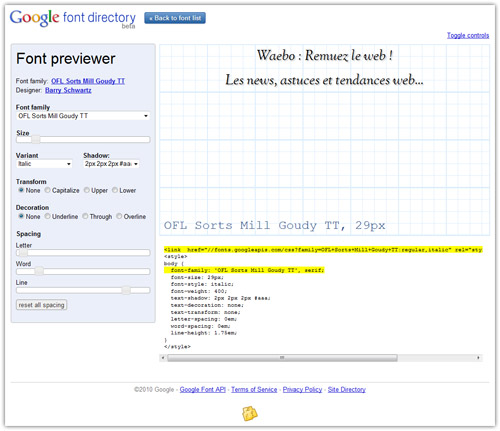Select Lower transform option
This screenshot has width=500, height=431.
coord(115,190)
